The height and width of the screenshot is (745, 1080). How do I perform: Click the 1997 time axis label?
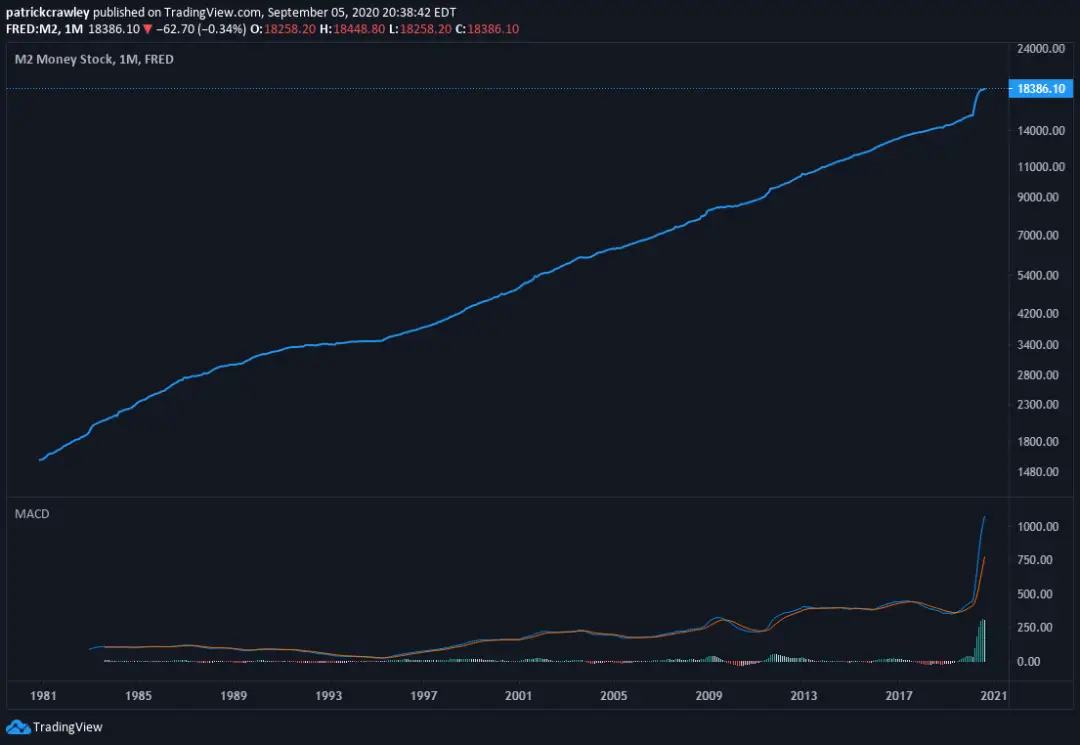coord(424,695)
